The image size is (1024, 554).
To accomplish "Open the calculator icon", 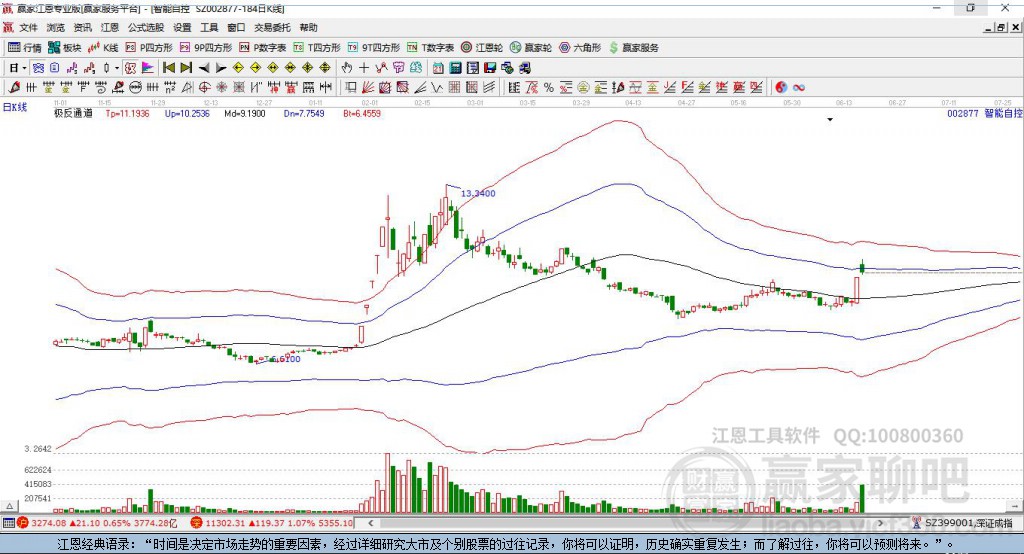I will 456,68.
